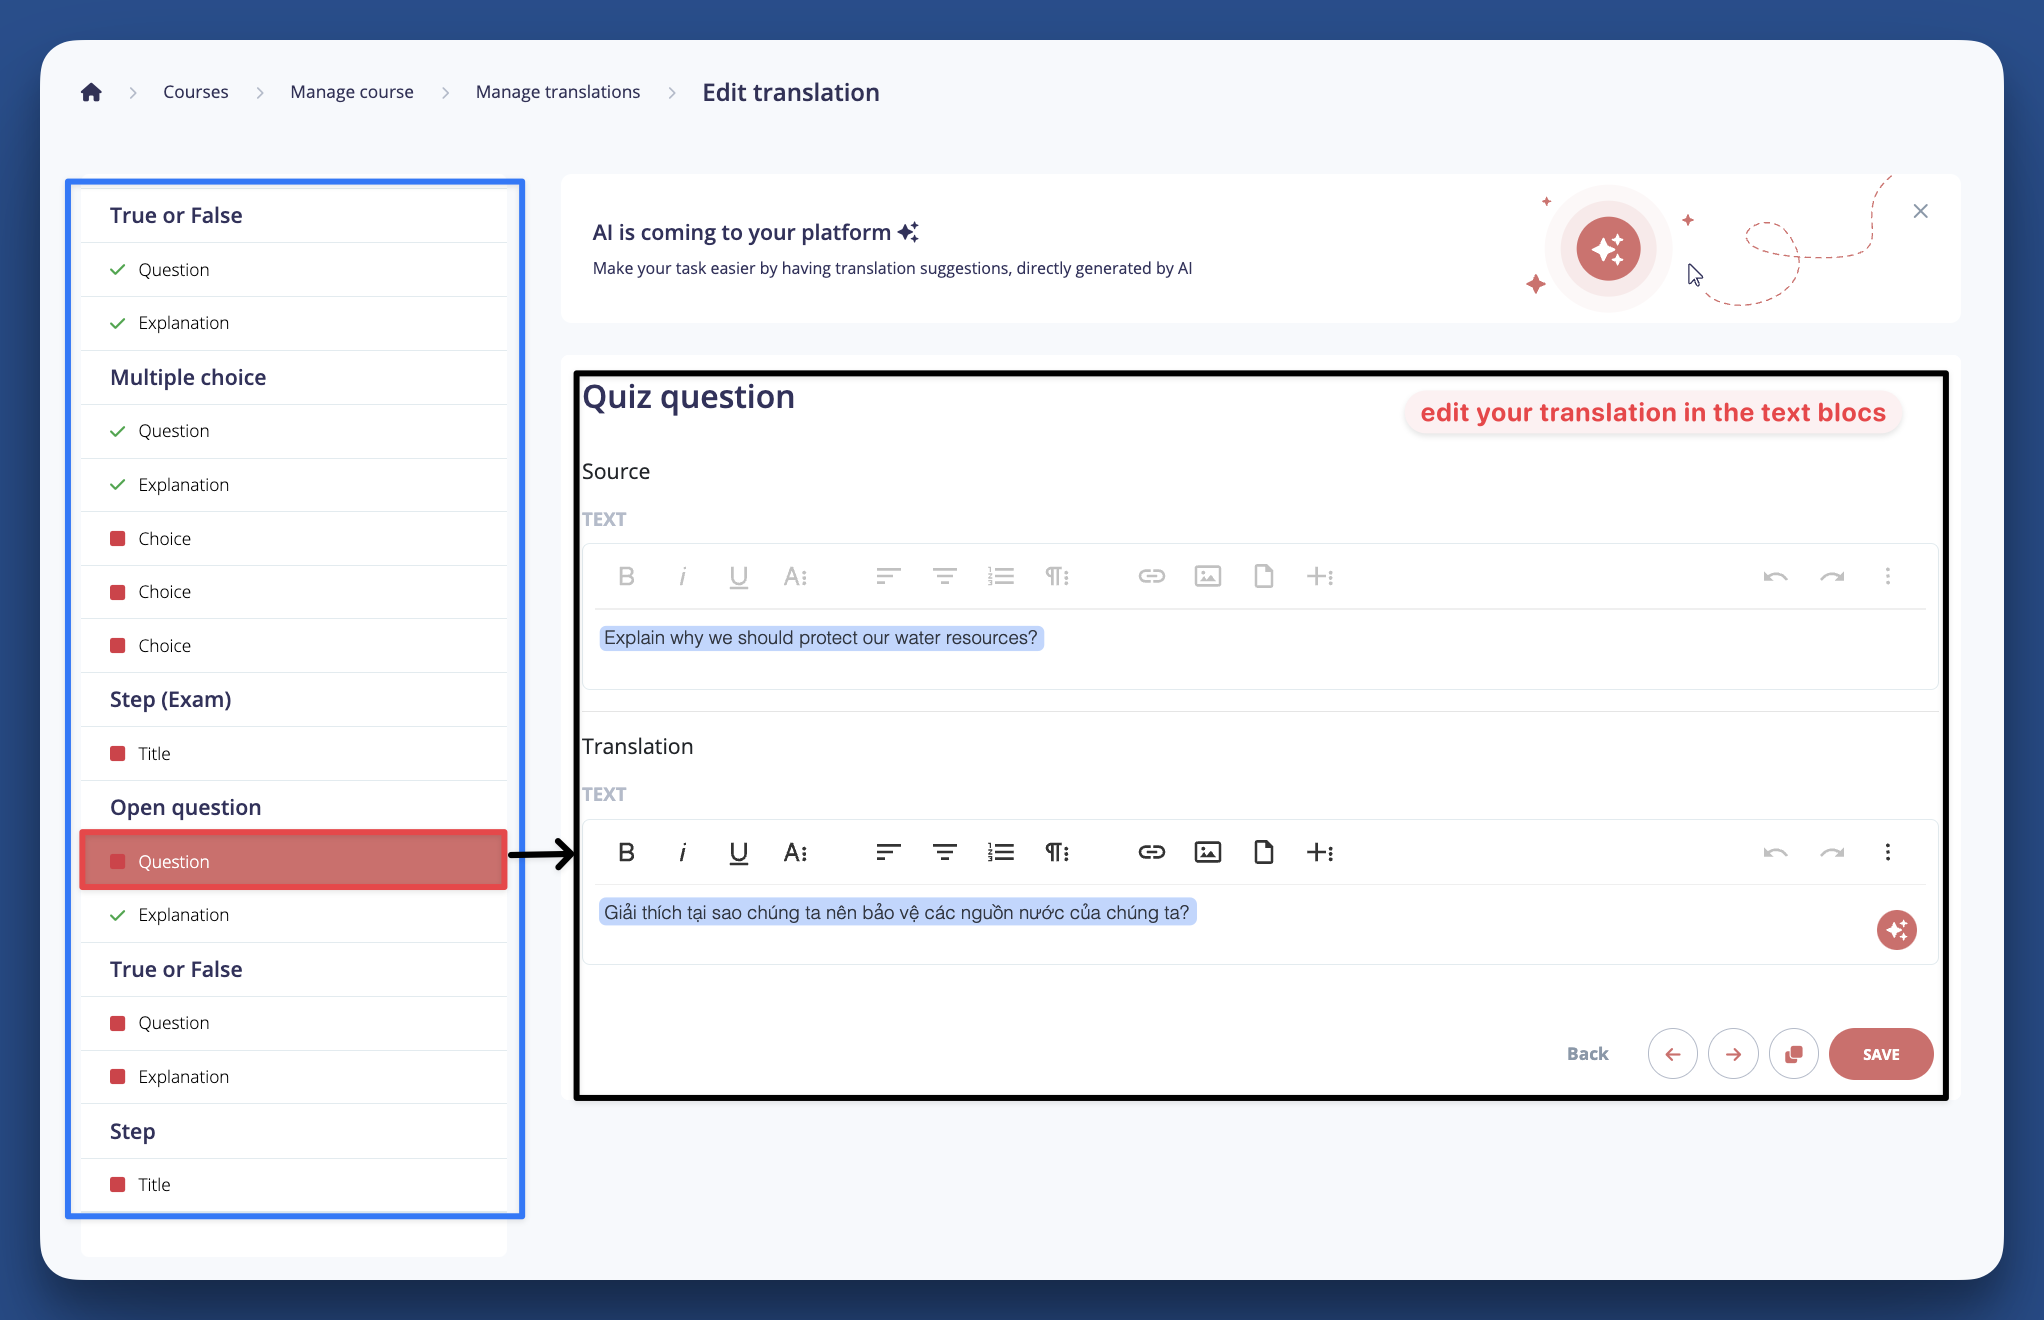Viewport: 2044px width, 1320px height.
Task: Open the Translation editor's three-dot menu
Action: click(1887, 852)
